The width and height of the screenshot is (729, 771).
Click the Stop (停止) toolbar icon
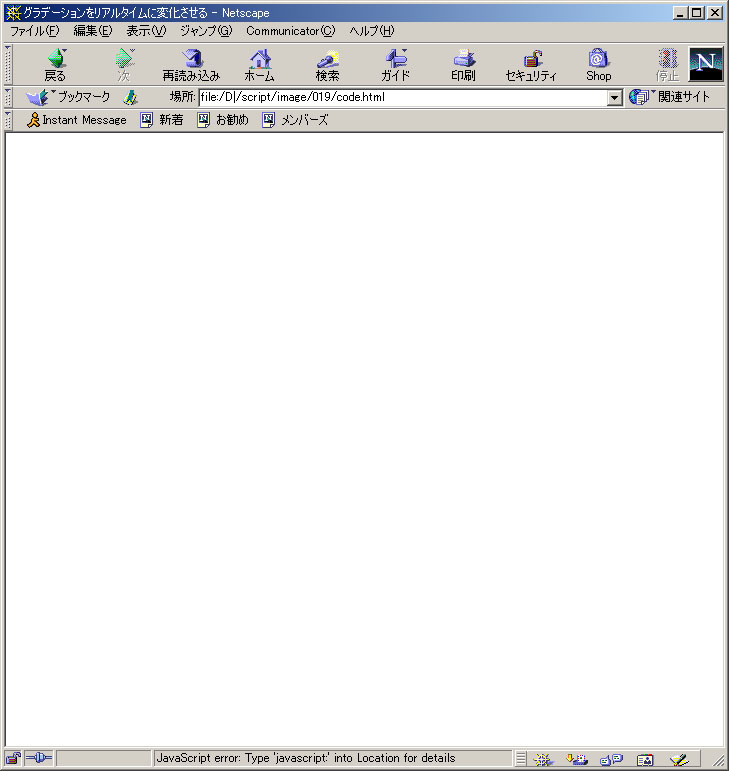(667, 64)
